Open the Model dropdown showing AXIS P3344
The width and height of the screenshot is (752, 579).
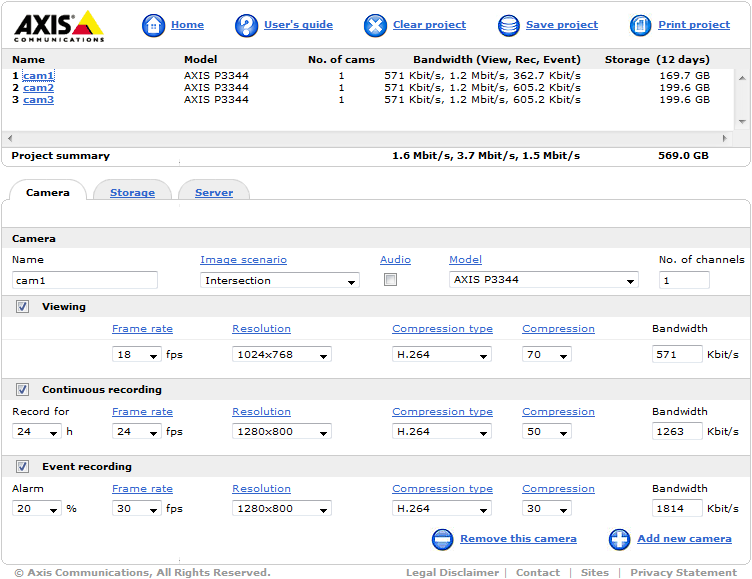click(x=543, y=281)
